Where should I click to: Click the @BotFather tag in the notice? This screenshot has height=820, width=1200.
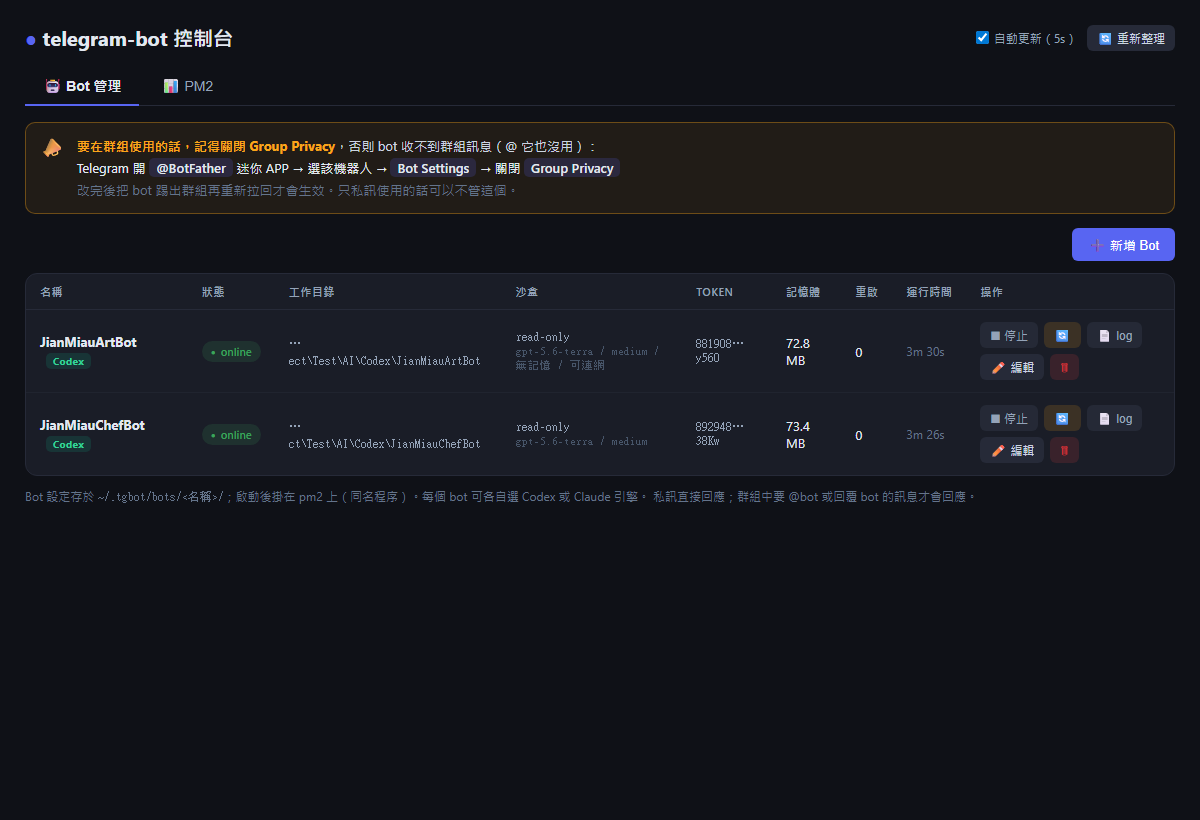tap(191, 168)
